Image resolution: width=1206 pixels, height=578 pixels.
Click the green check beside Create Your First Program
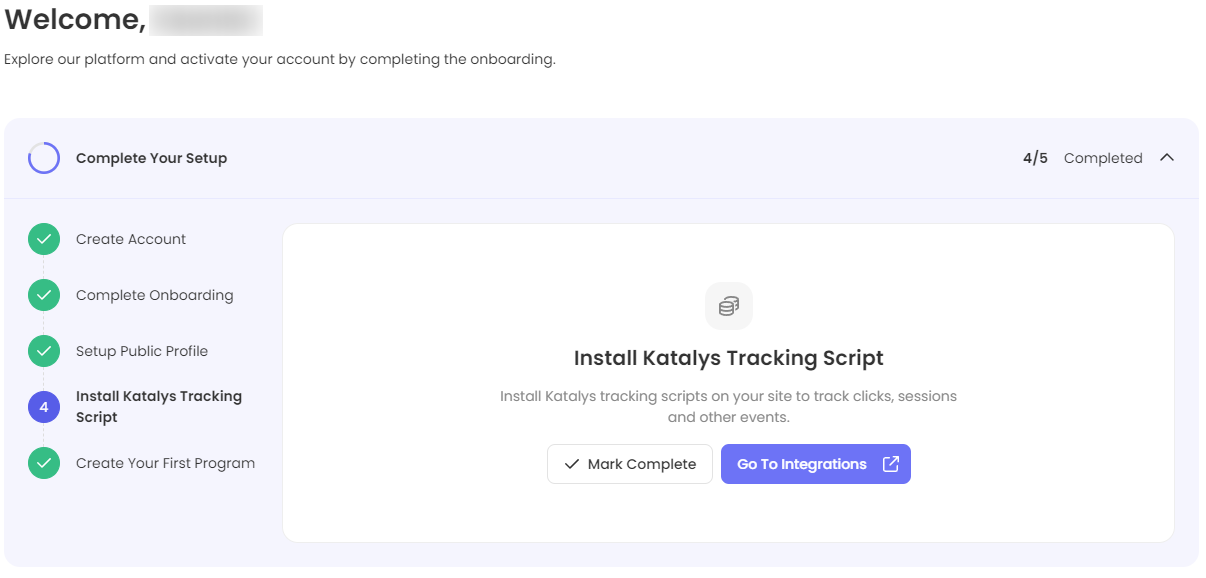click(x=44, y=463)
